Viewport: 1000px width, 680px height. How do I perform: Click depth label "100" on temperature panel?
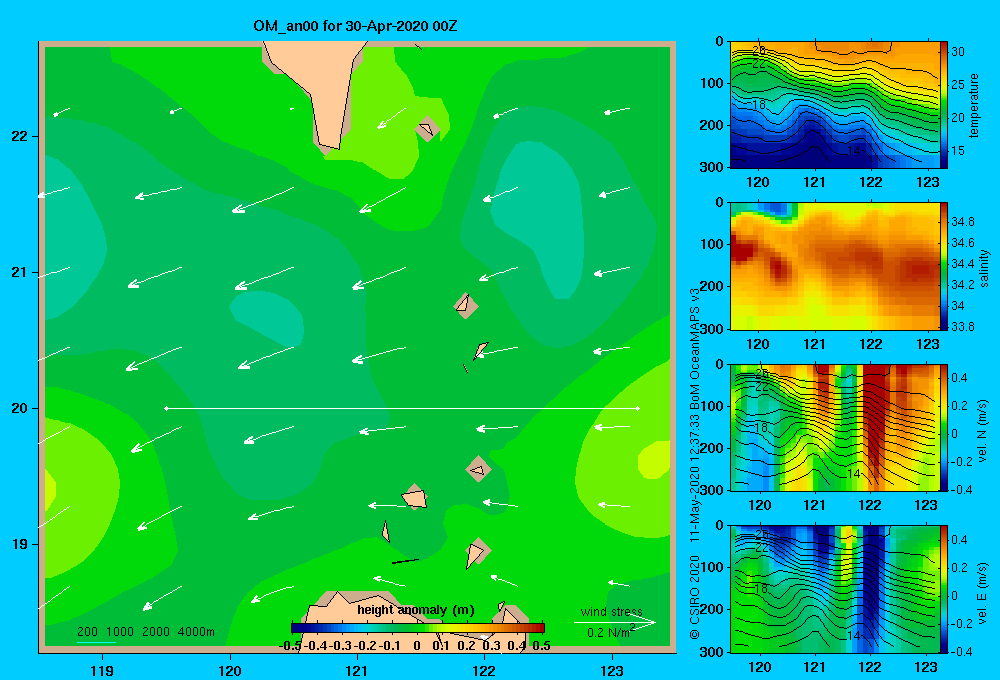click(x=712, y=83)
